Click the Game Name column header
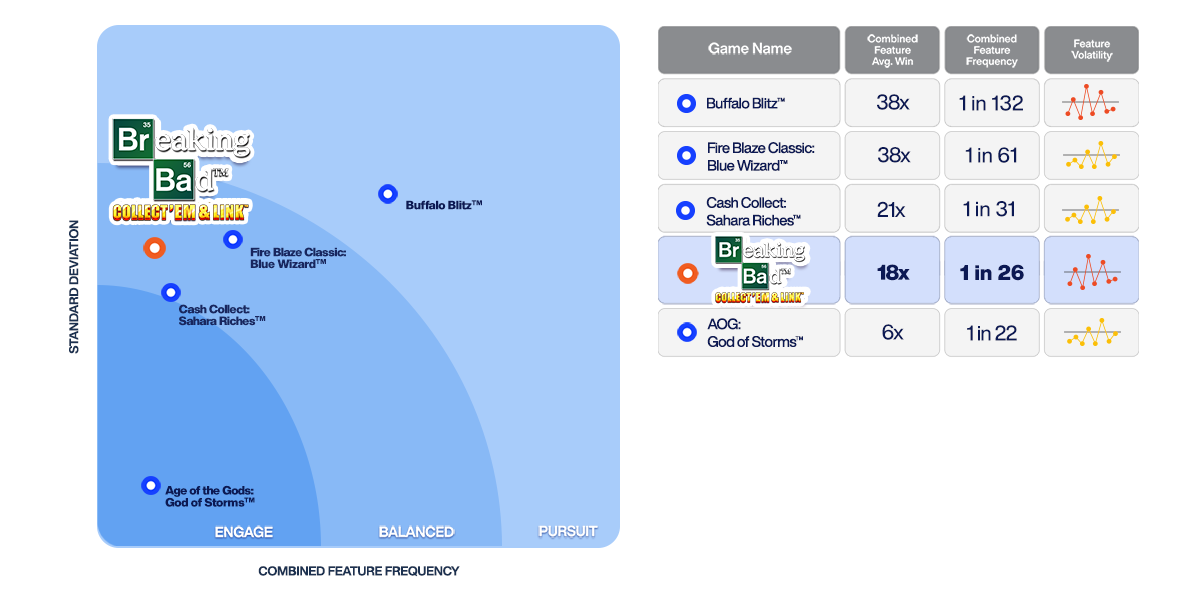 749,49
